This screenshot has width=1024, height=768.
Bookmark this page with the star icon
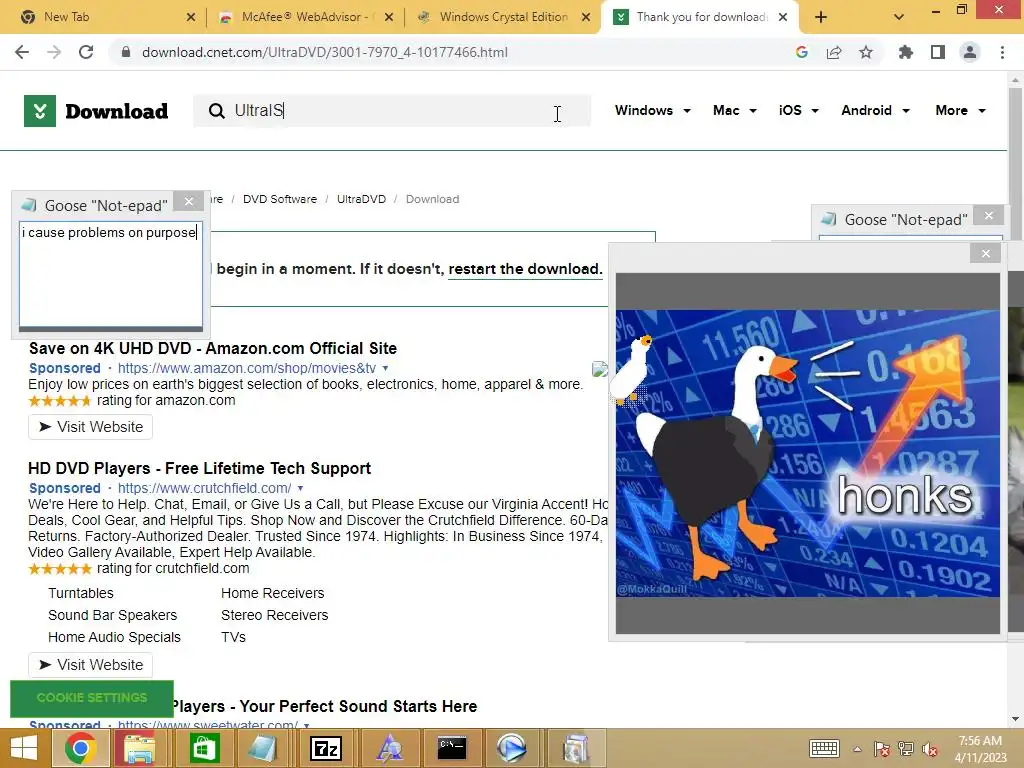click(866, 52)
